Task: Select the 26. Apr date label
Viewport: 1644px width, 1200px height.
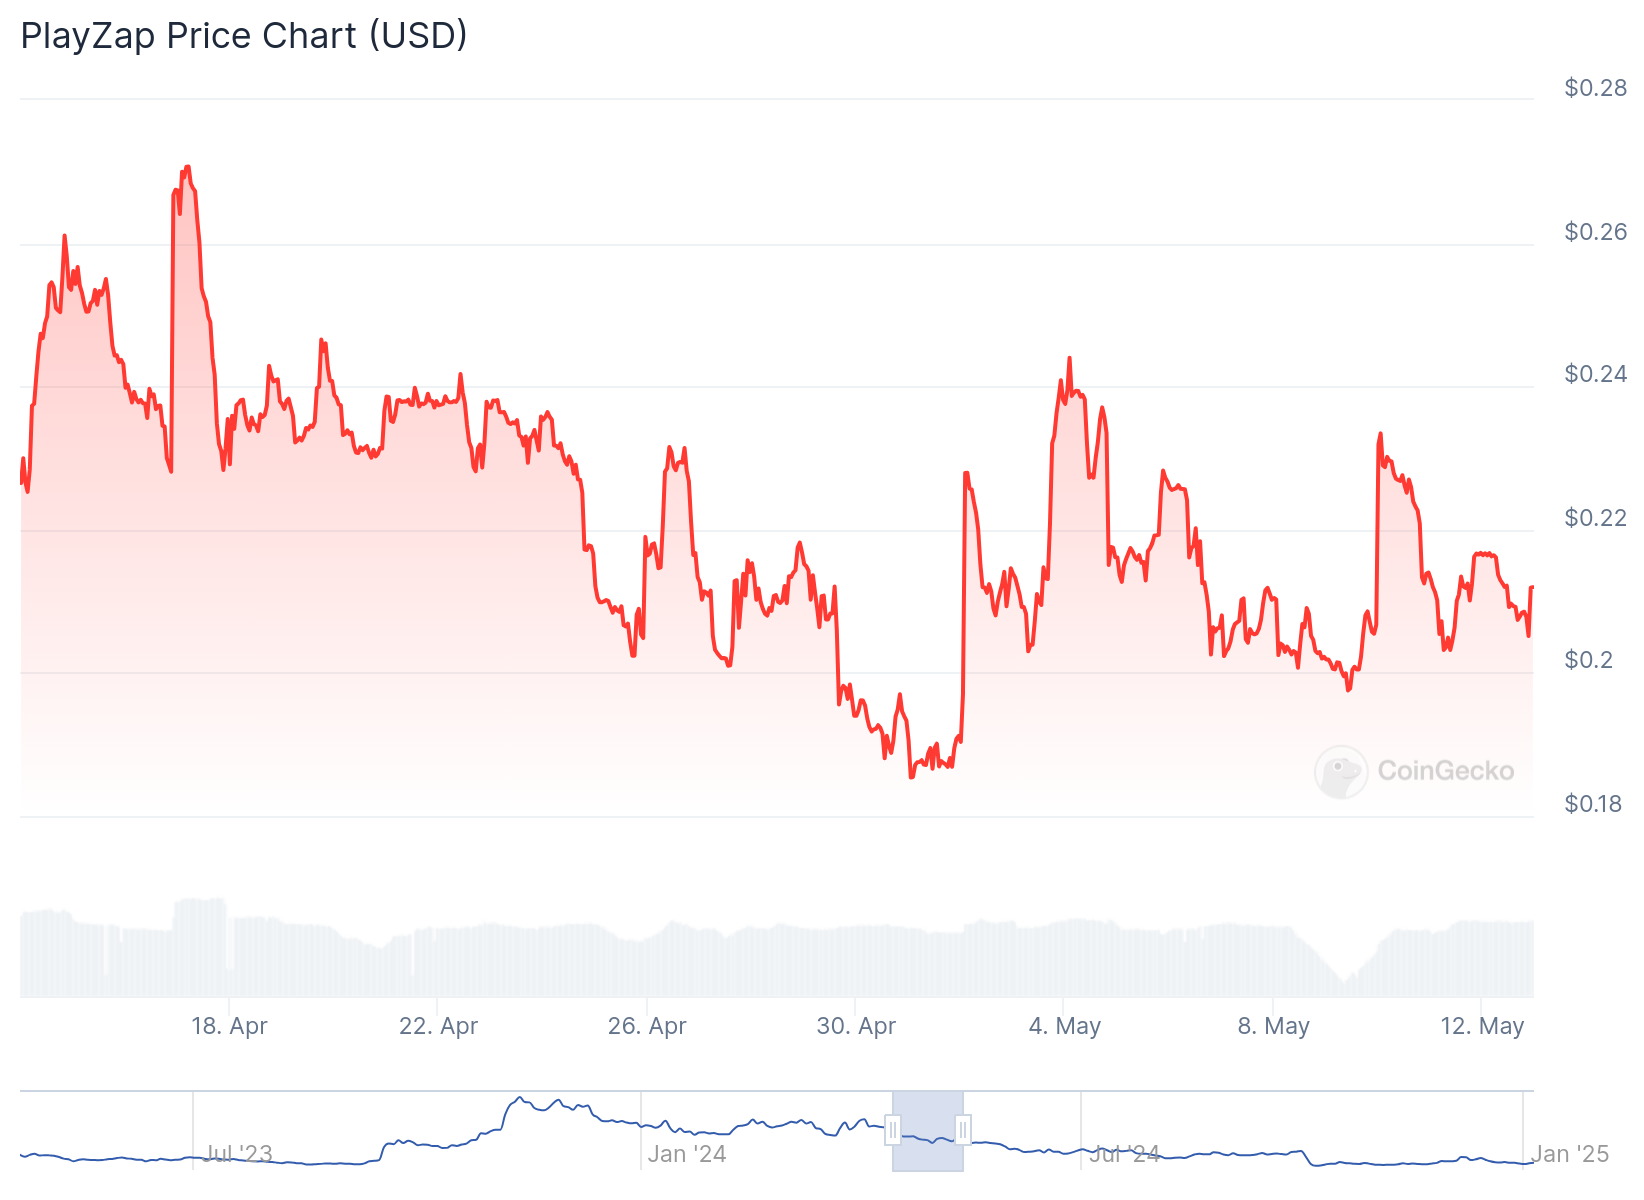Action: point(647,1026)
